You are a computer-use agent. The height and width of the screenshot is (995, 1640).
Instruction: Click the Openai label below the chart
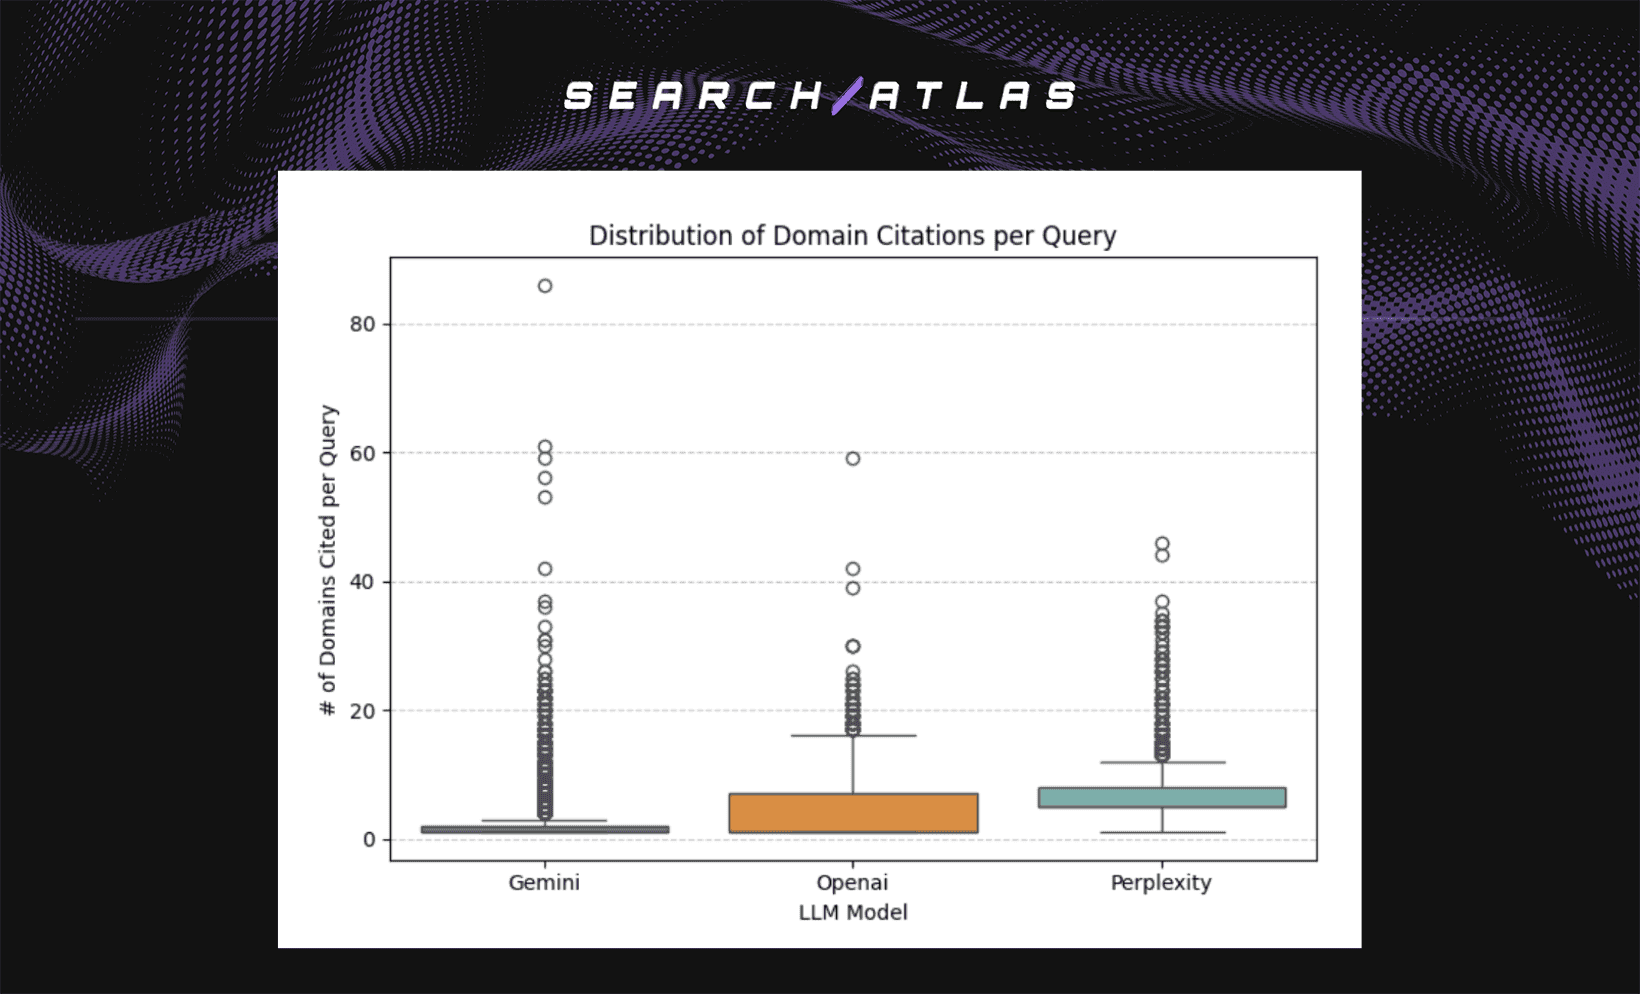[852, 883]
